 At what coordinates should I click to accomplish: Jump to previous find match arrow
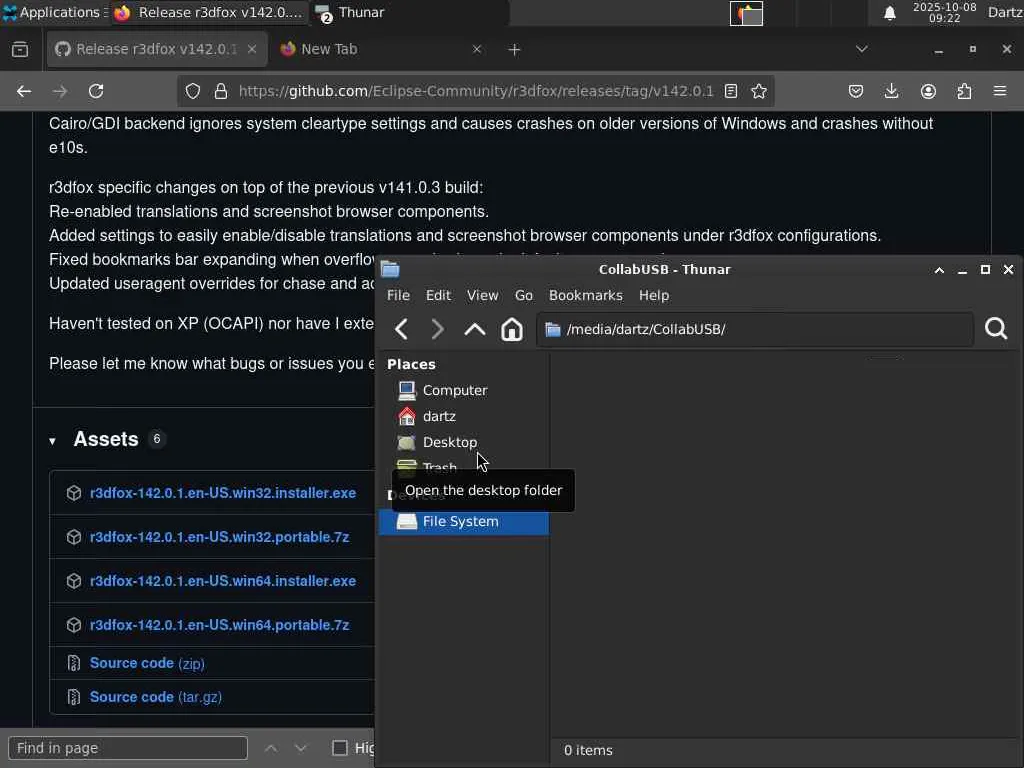271,748
